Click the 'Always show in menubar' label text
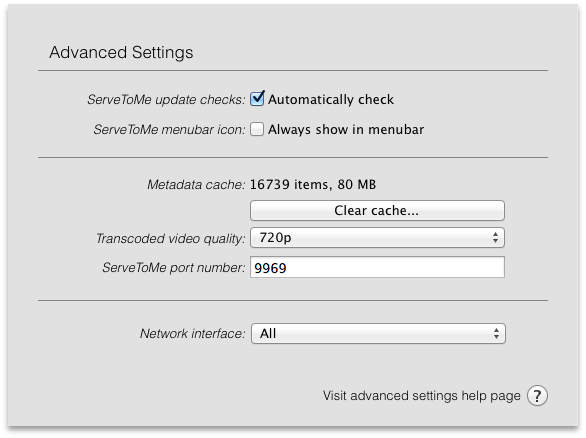 (x=346, y=129)
